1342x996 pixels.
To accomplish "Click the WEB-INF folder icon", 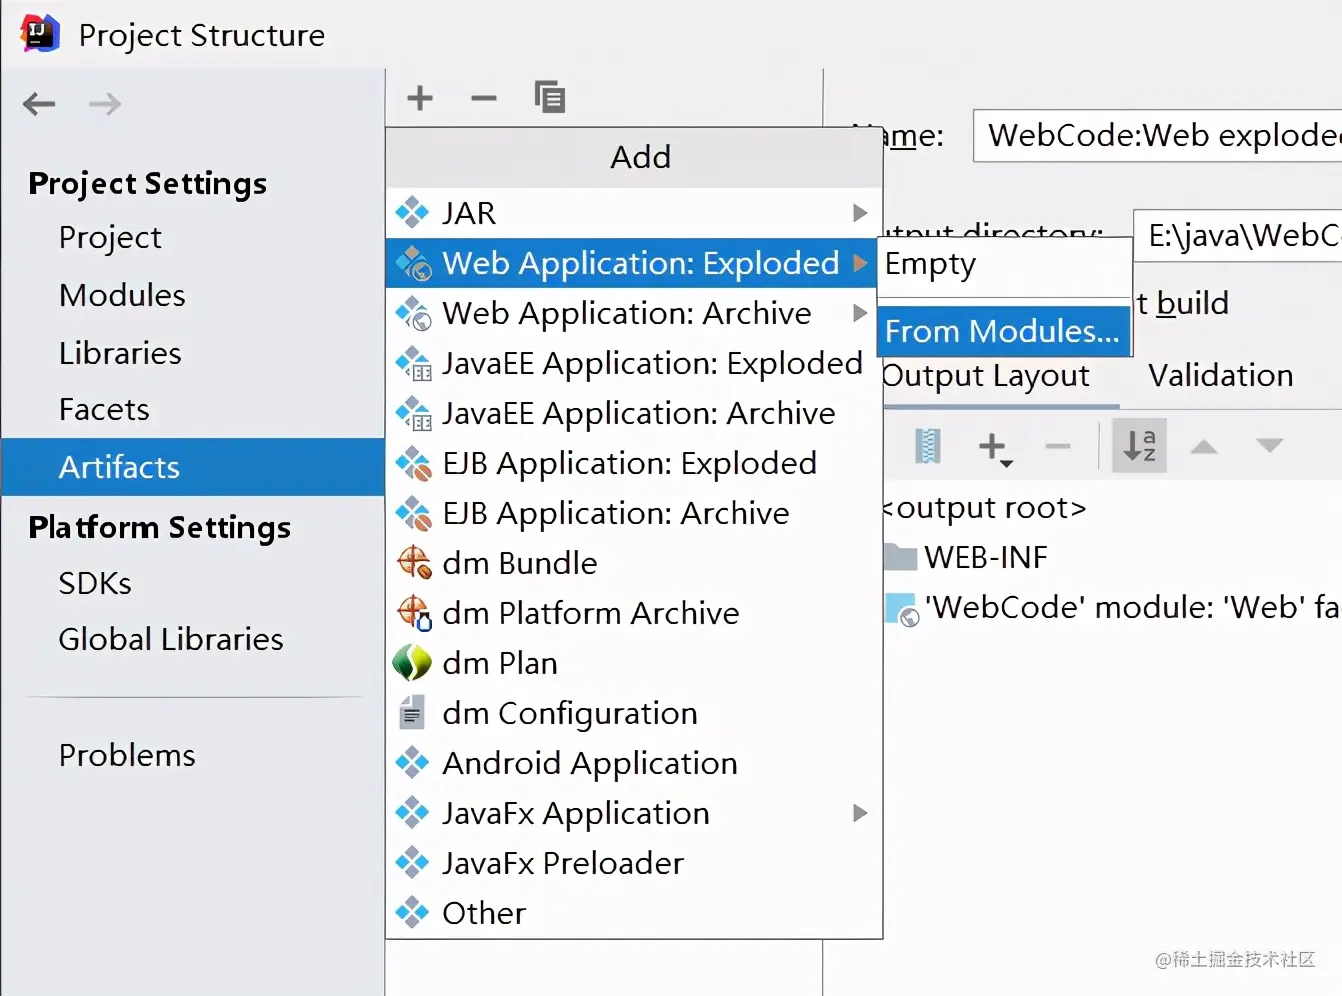I will [x=901, y=557].
